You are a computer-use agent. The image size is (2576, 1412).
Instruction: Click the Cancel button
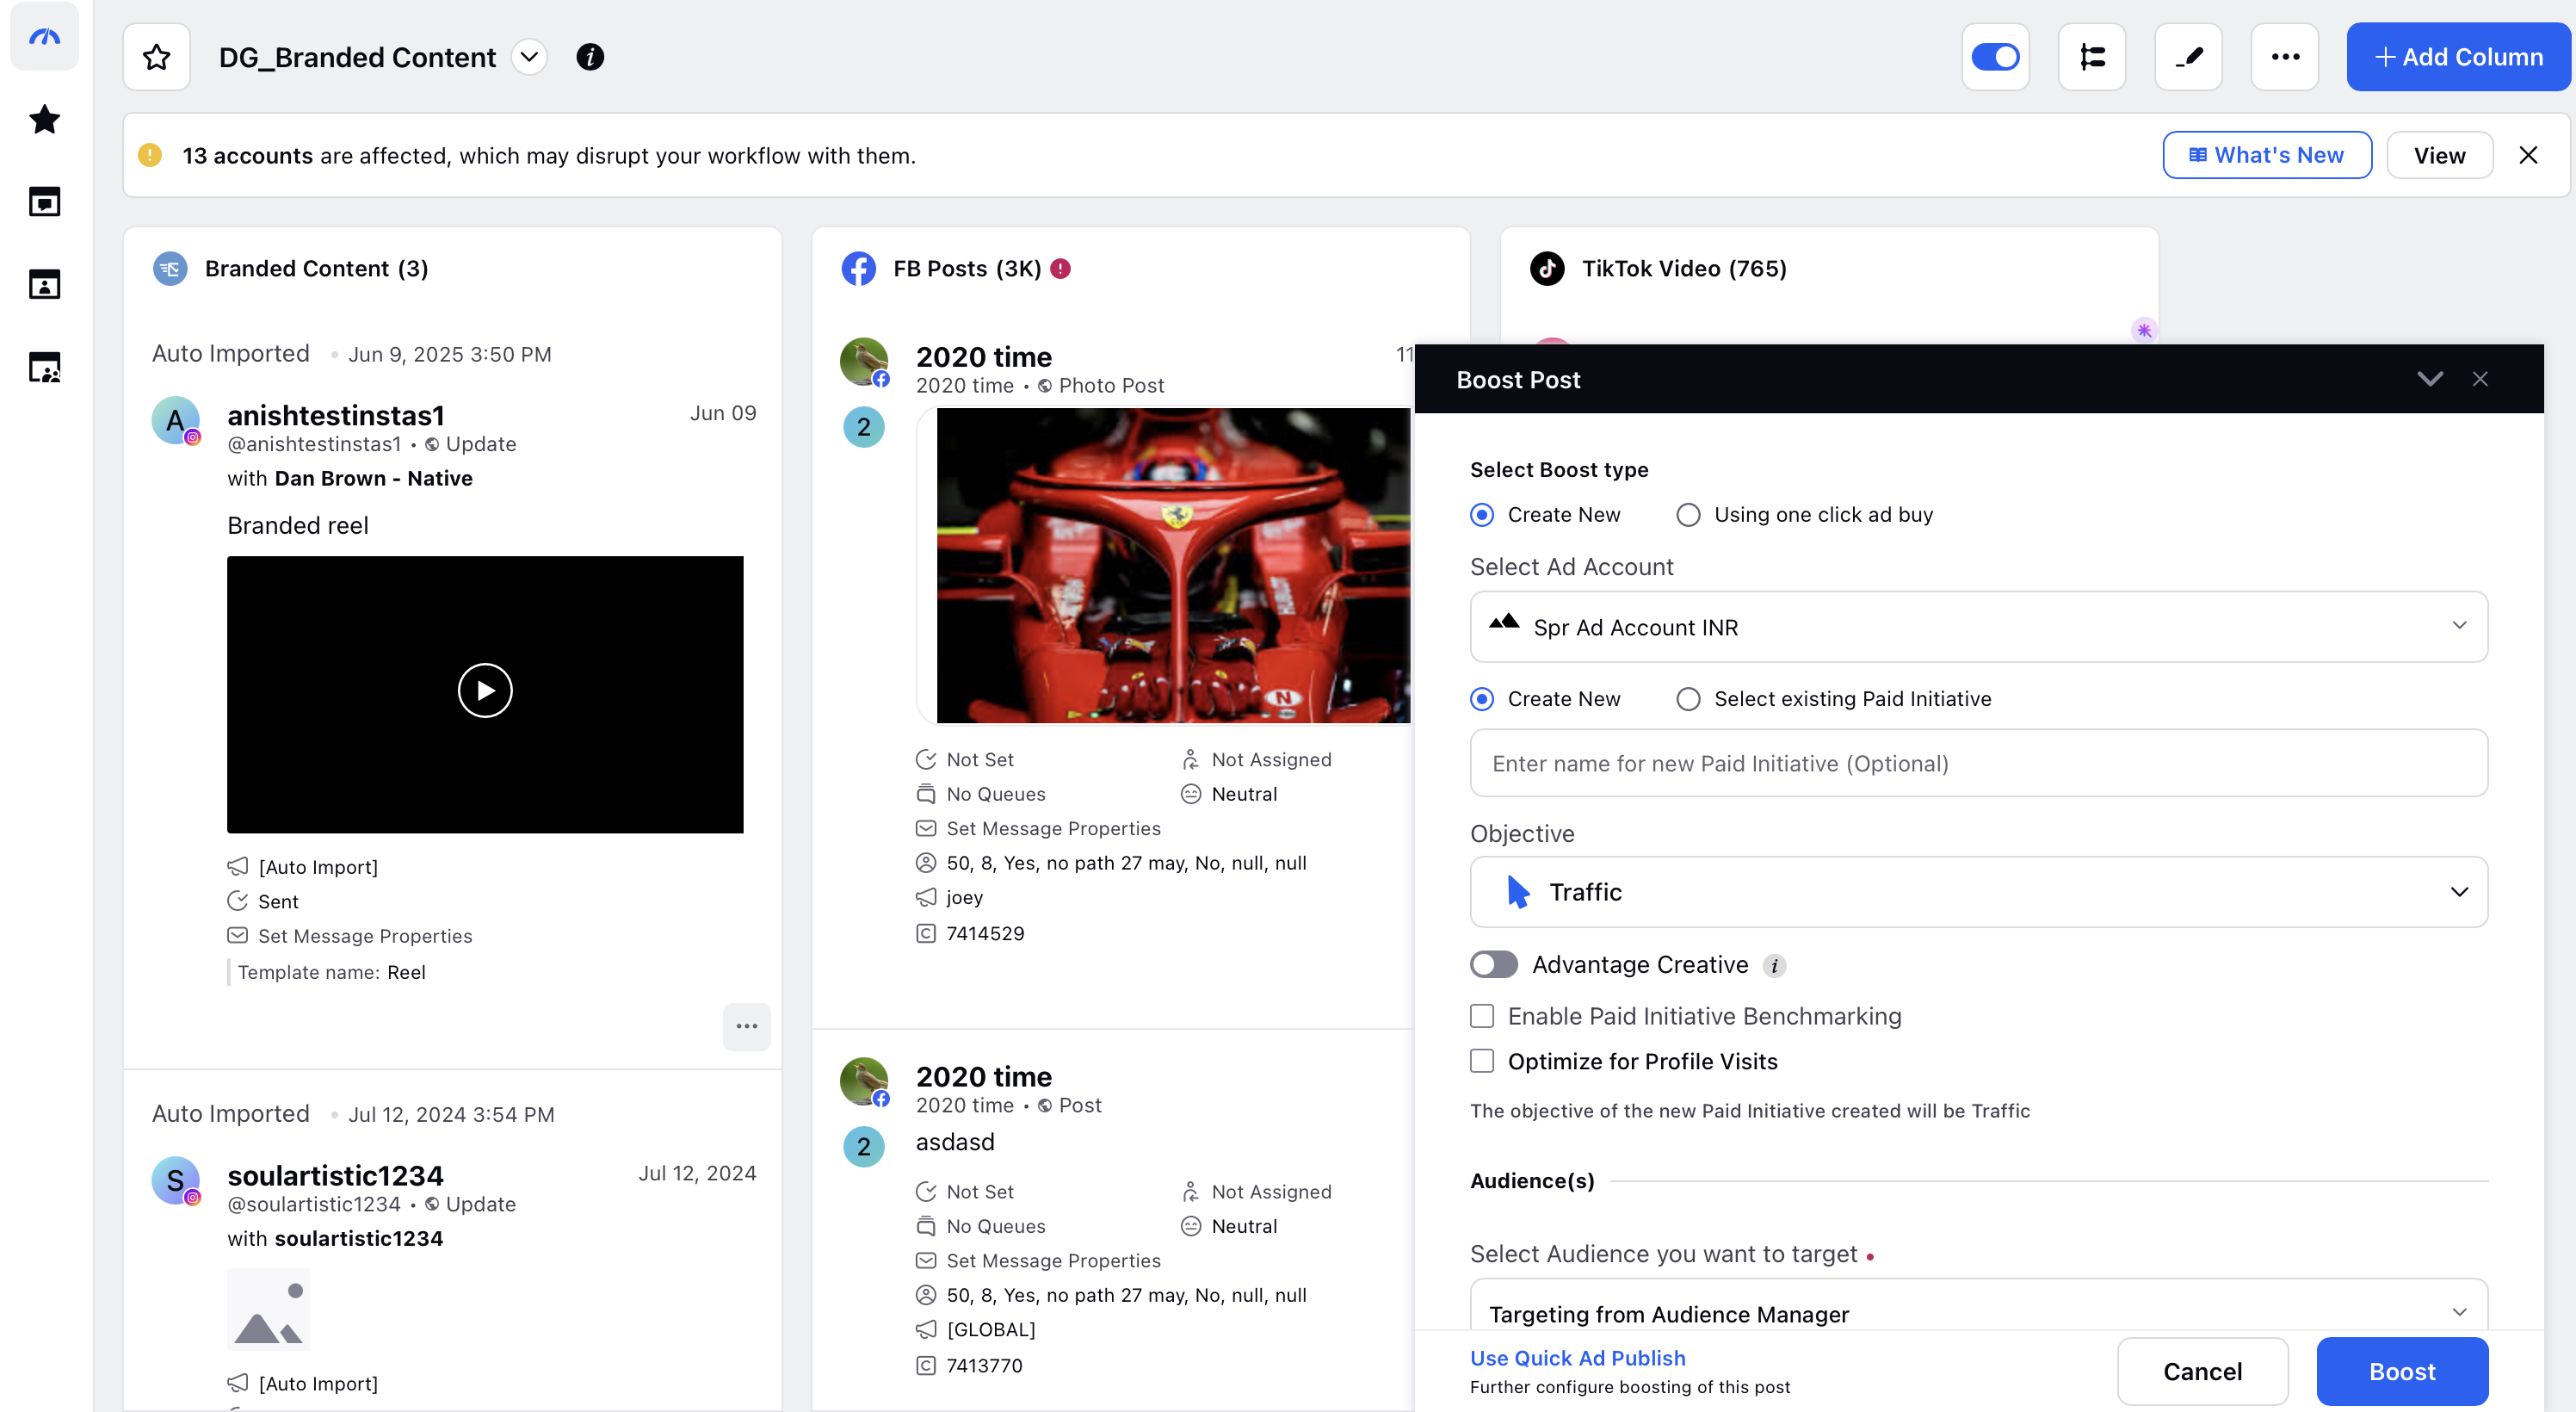tap(2202, 1371)
